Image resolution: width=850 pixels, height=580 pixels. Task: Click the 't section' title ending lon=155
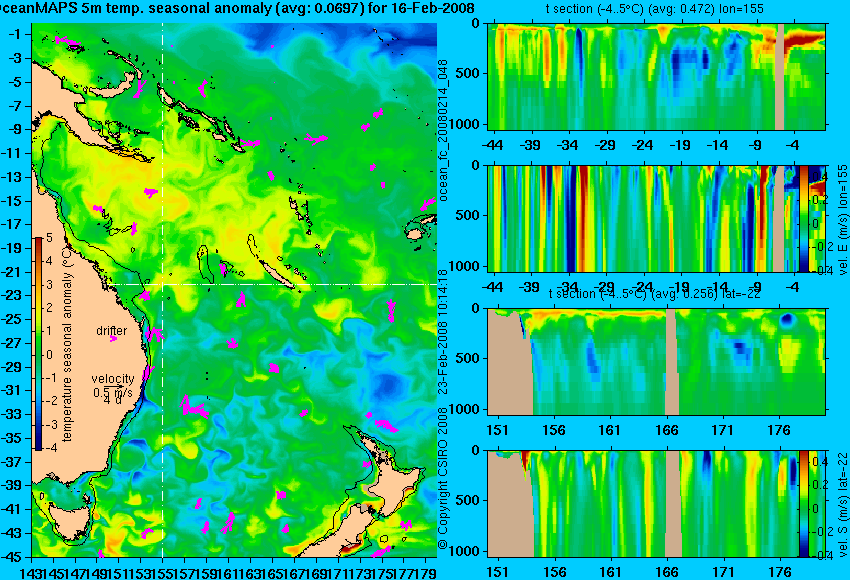point(654,9)
